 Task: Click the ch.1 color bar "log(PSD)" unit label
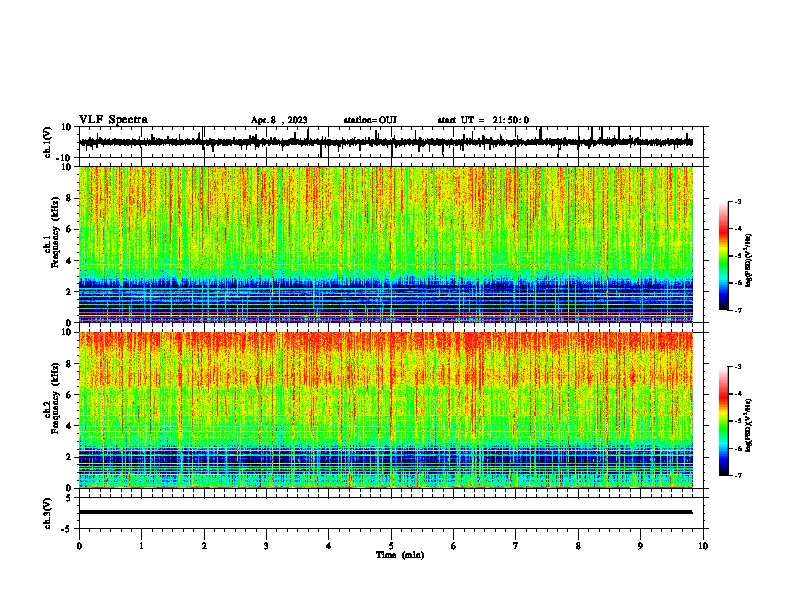click(749, 260)
